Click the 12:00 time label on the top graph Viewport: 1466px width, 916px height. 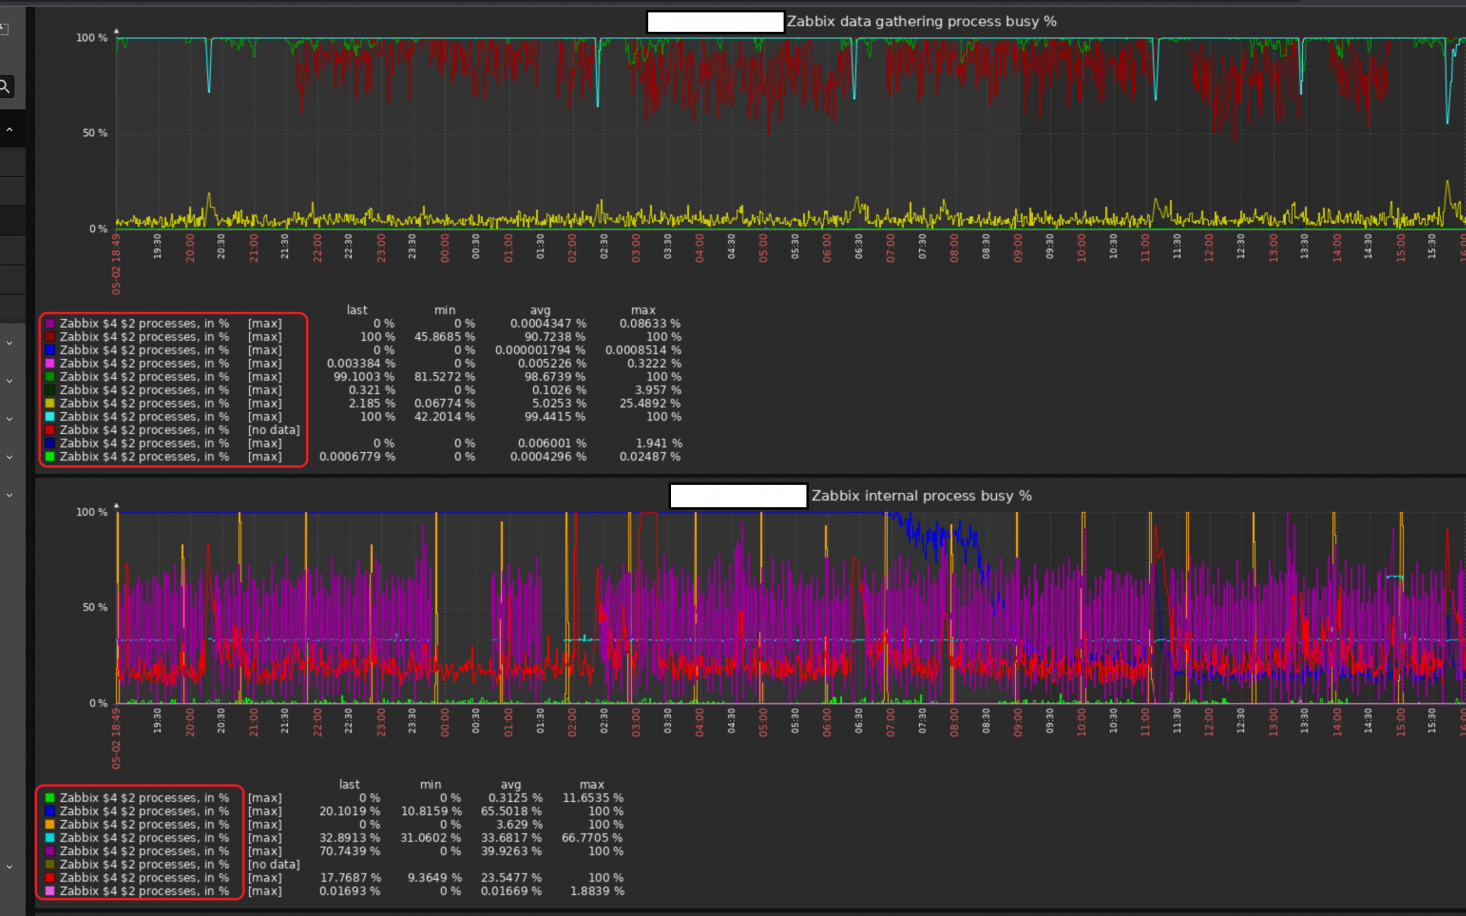pyautogui.click(x=1209, y=246)
